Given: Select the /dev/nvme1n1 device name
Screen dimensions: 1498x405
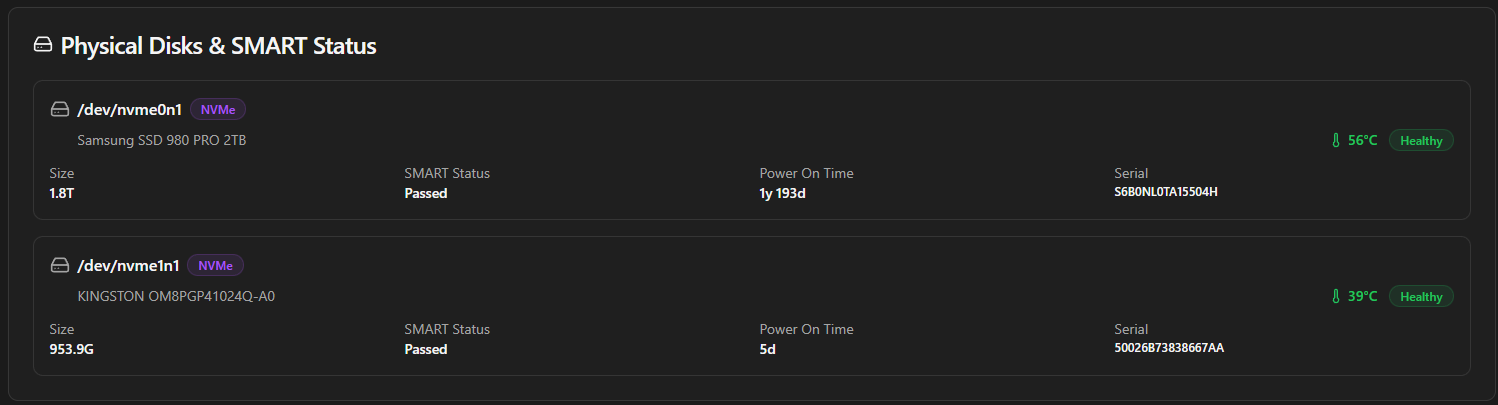Looking at the screenshot, I should pos(129,265).
